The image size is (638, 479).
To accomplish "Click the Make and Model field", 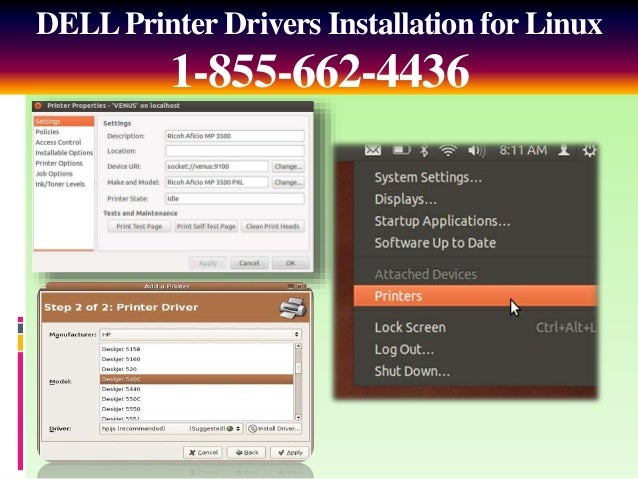I will click(217, 182).
